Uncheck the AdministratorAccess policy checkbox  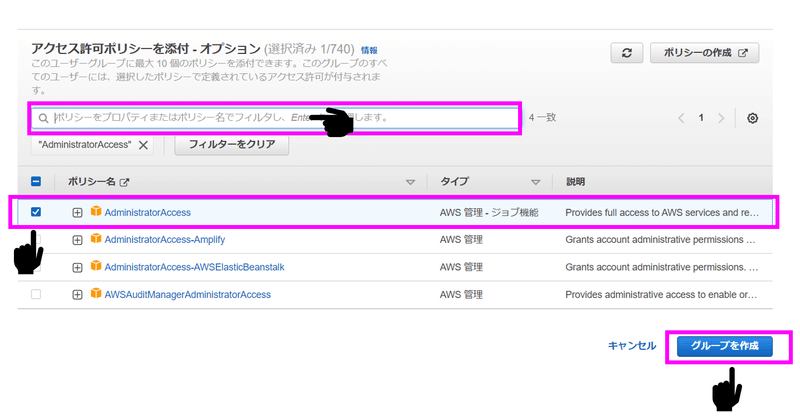[36, 212]
